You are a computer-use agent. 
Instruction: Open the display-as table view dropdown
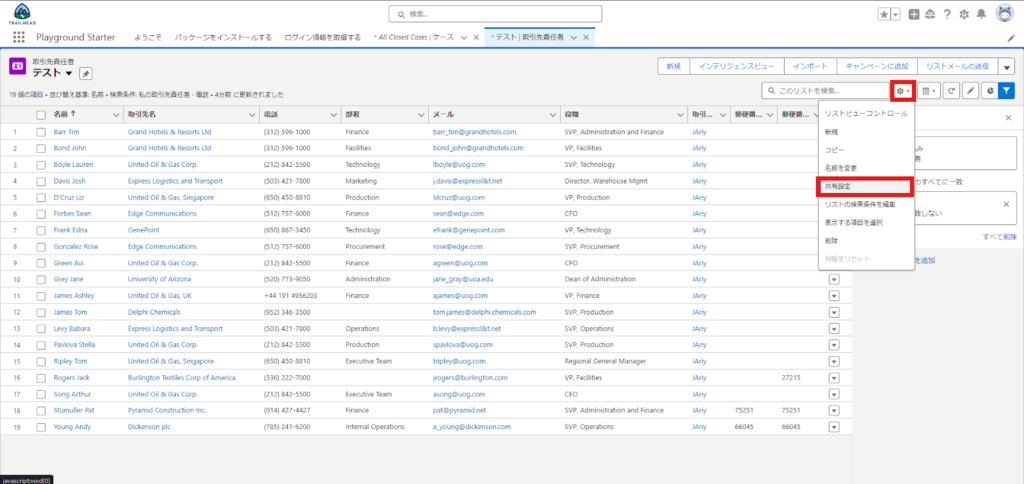pos(930,91)
